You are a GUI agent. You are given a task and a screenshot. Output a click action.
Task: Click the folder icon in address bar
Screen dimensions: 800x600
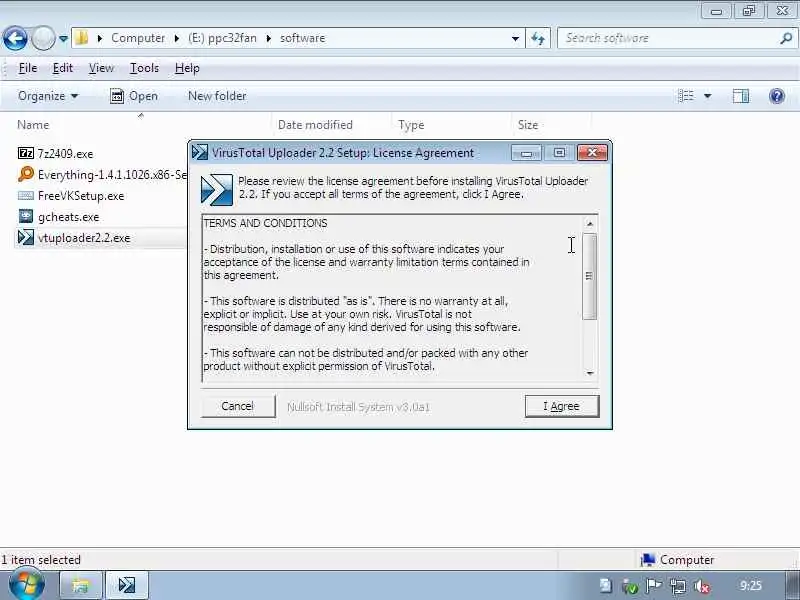82,38
